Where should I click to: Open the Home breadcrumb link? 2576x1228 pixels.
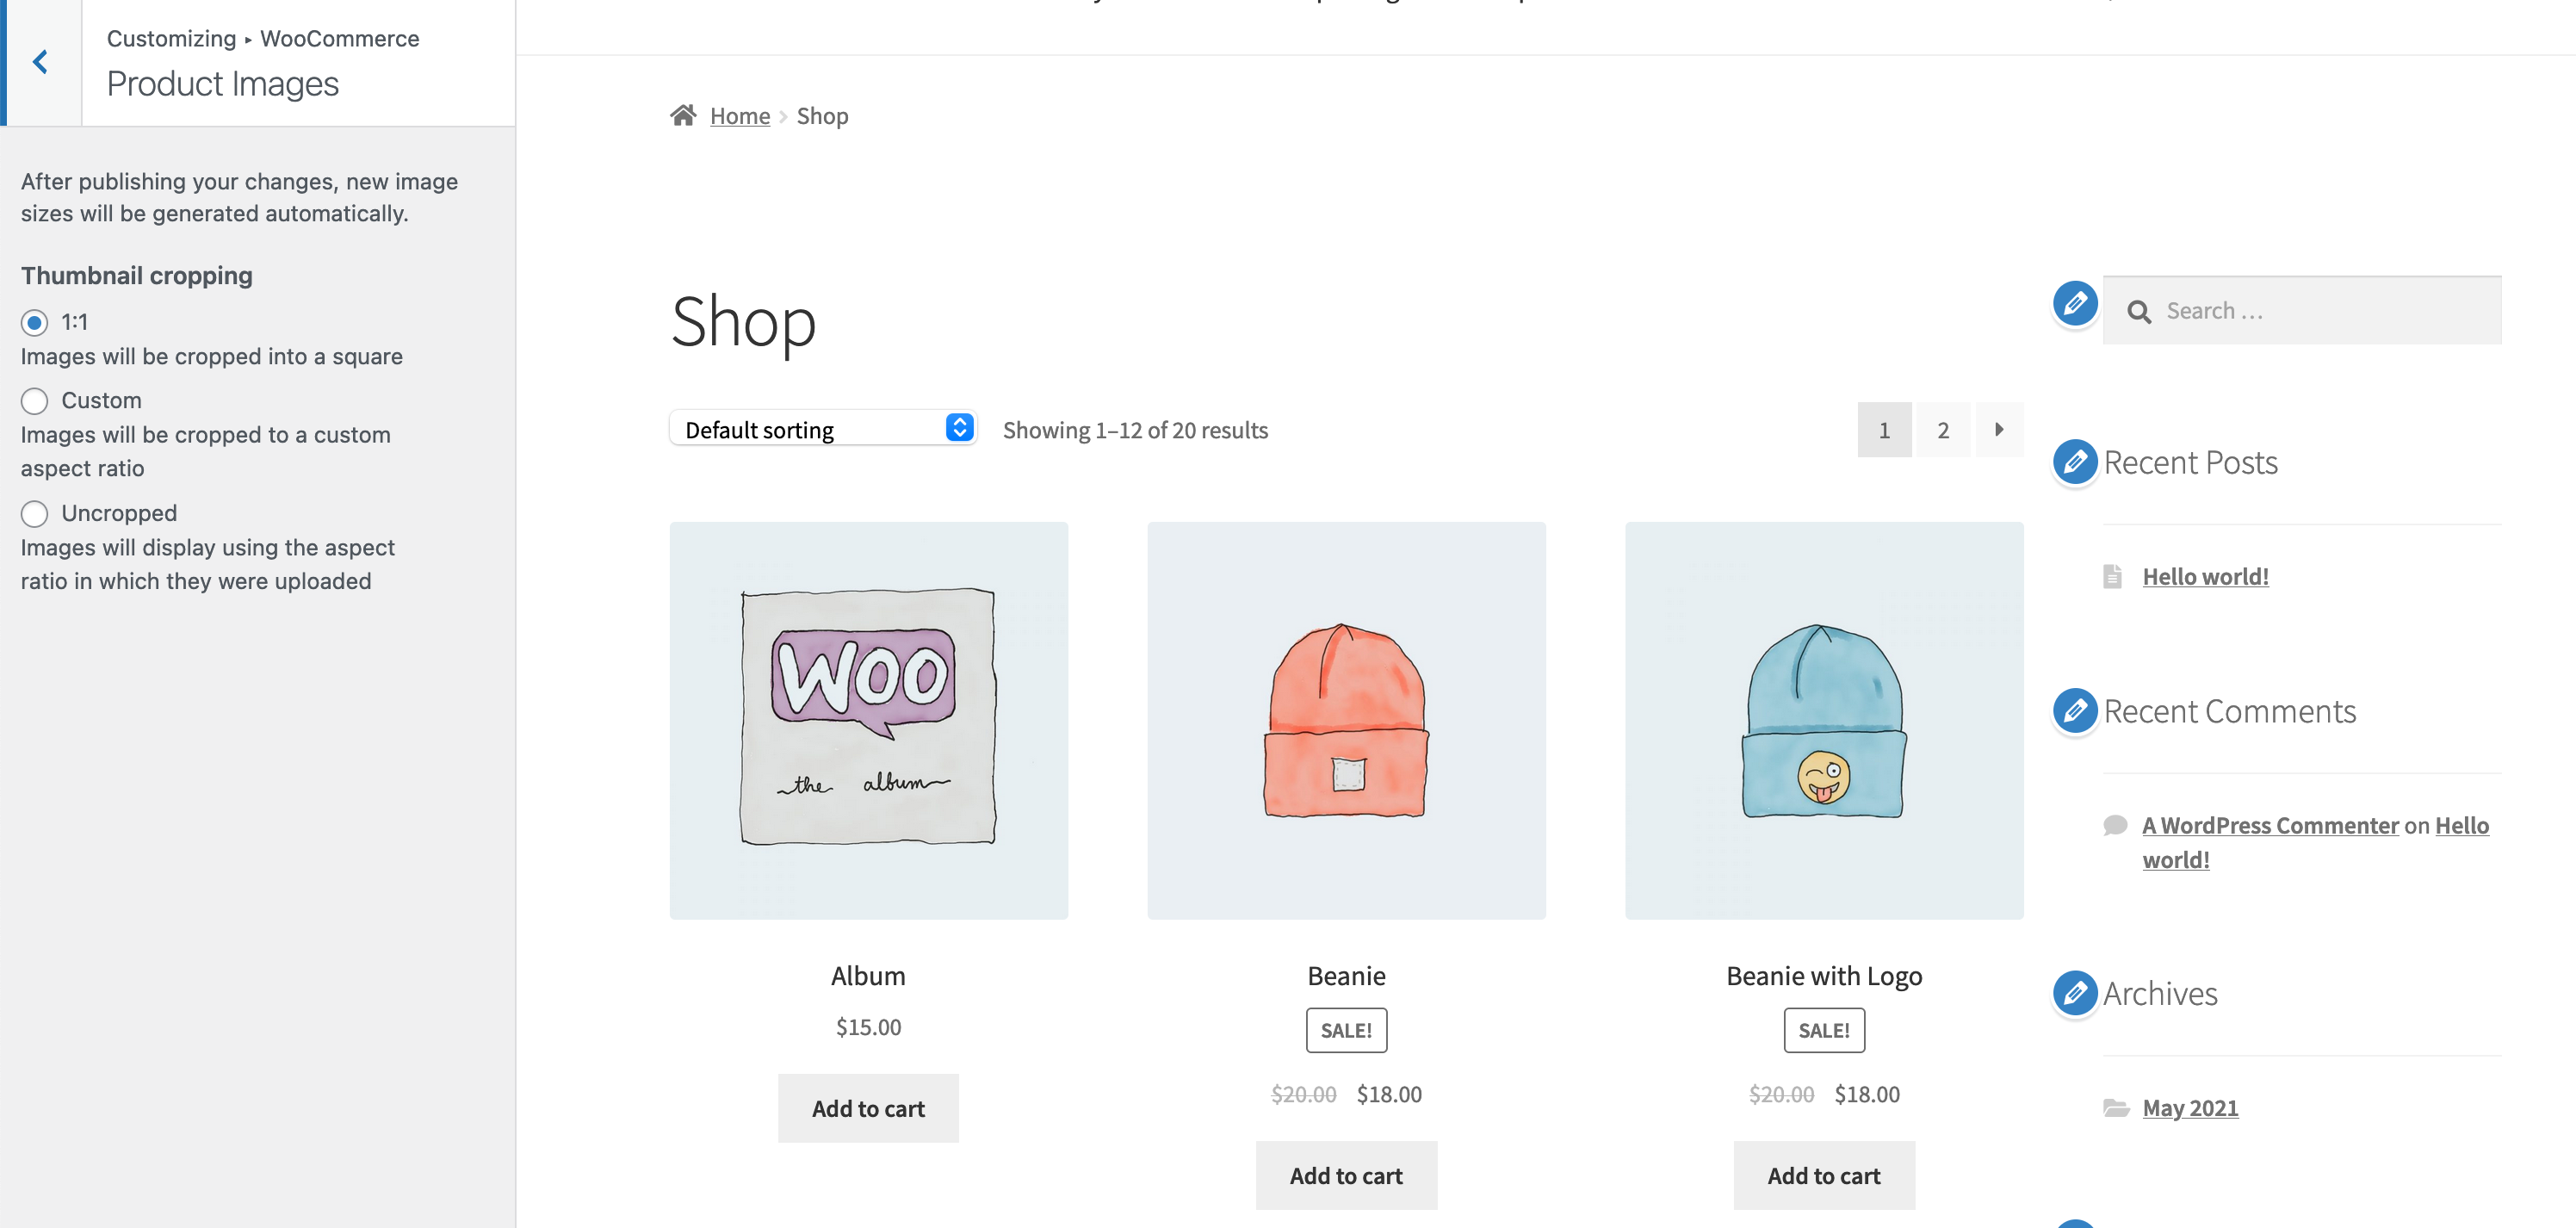coord(739,115)
